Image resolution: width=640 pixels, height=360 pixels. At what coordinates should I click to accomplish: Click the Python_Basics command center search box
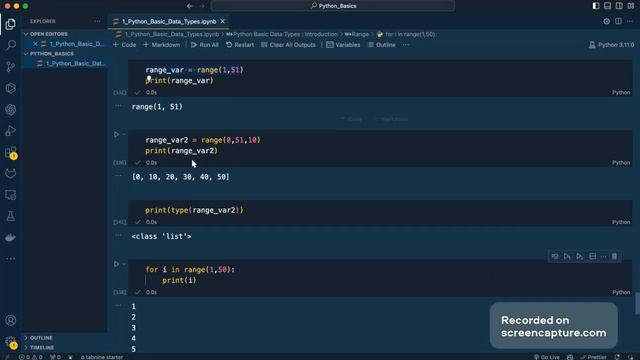point(333,6)
